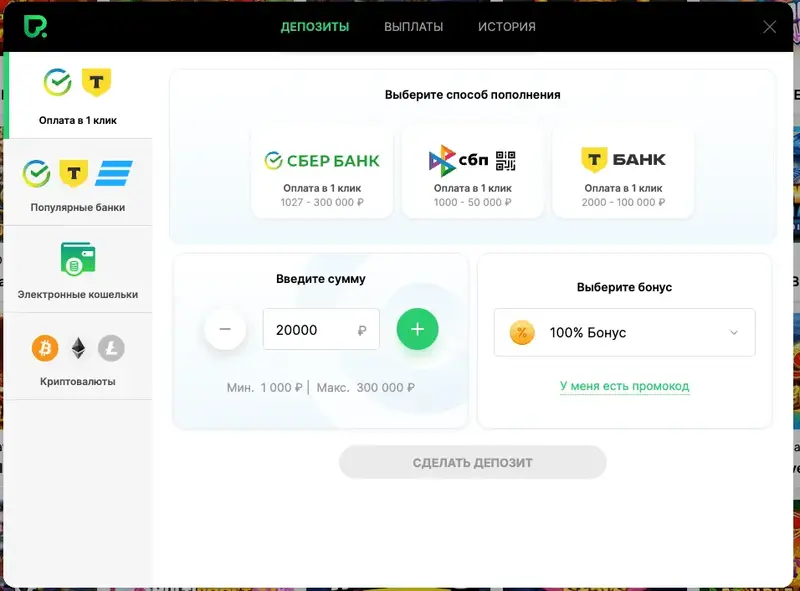Screen dimensions: 800x591
Task: Click the Litecoin icon in crypto section
Action: click(111, 348)
